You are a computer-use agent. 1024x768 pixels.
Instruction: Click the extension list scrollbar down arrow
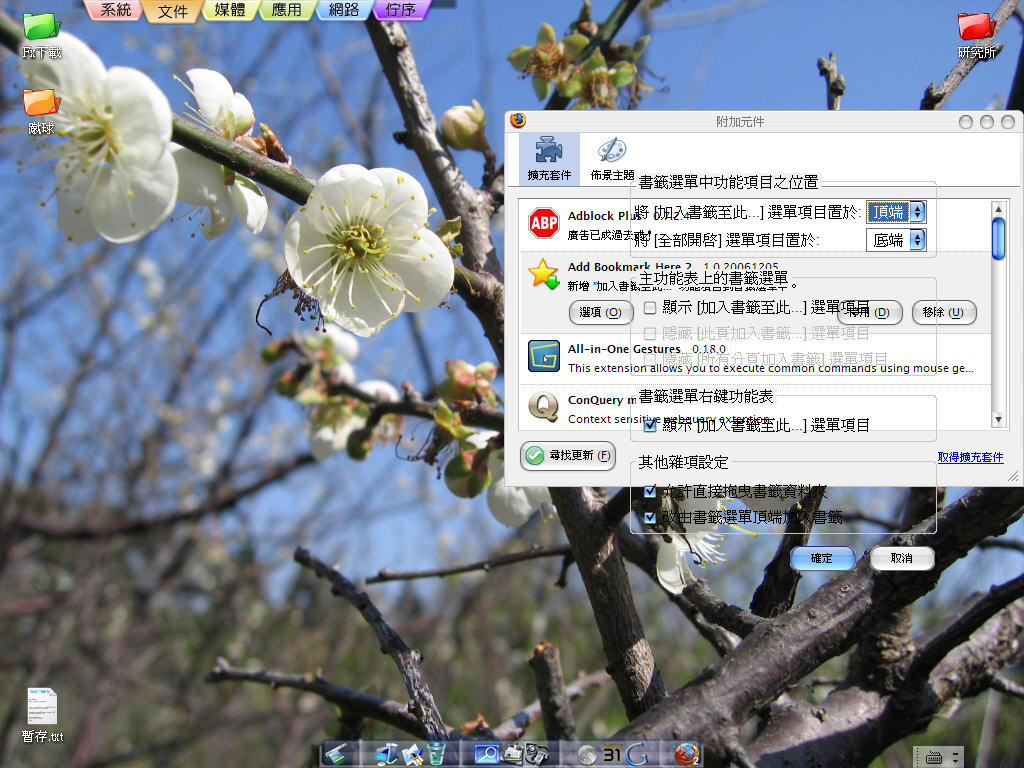click(998, 420)
